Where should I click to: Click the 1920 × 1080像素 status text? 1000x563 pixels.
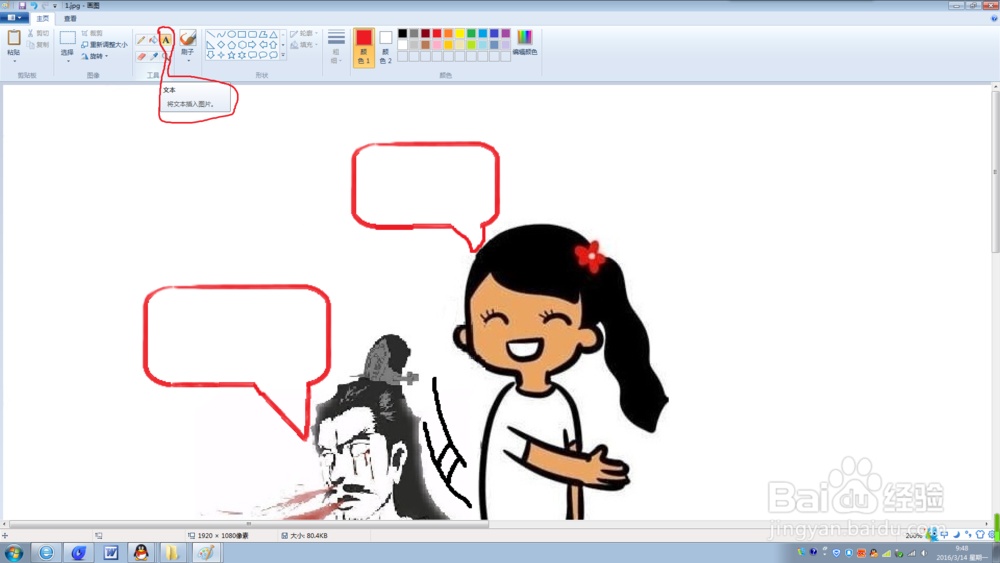tap(223, 536)
